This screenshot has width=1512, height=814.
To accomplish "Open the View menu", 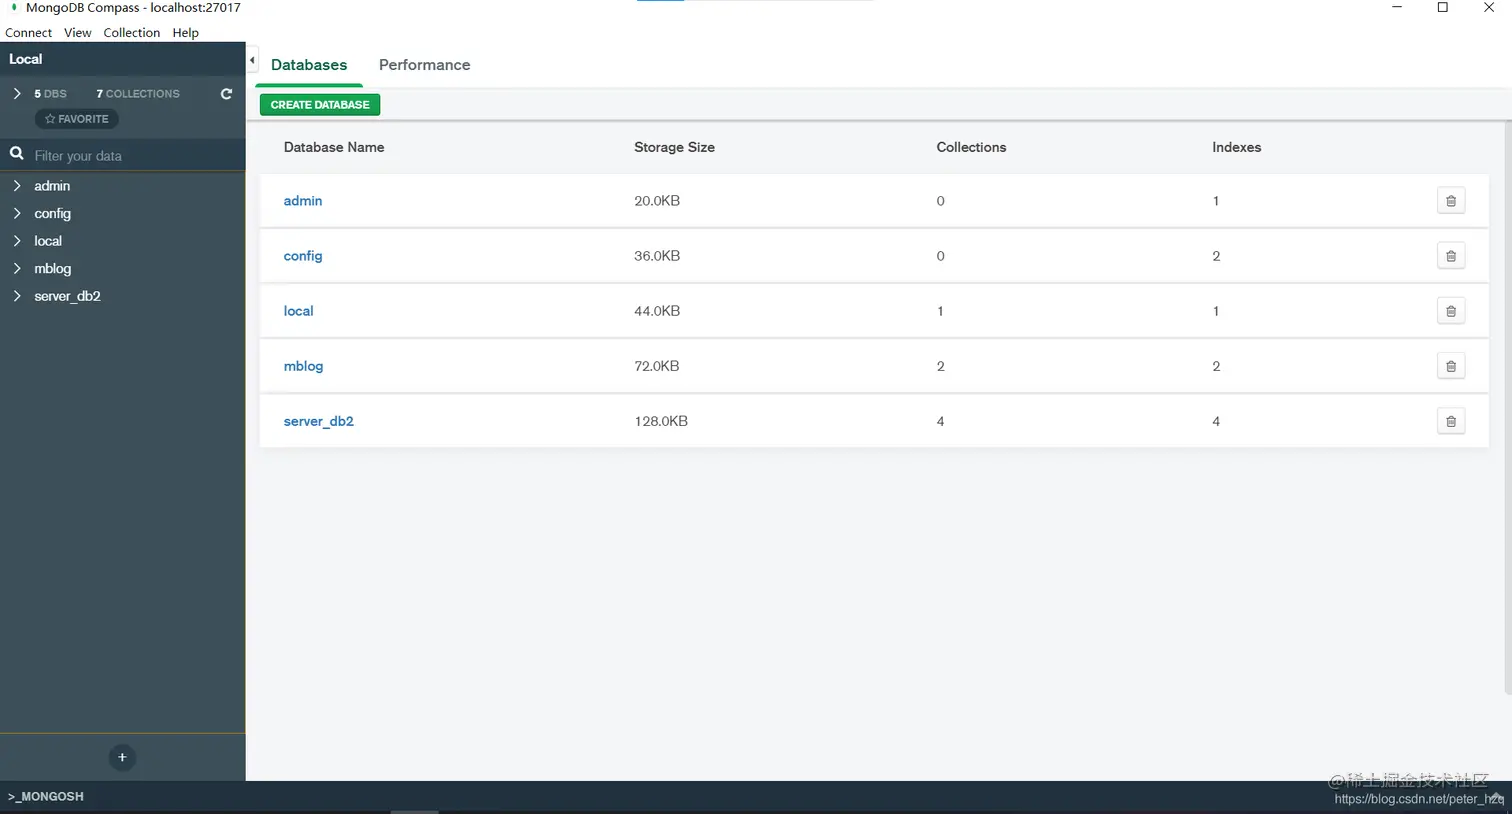I will pyautogui.click(x=77, y=33).
